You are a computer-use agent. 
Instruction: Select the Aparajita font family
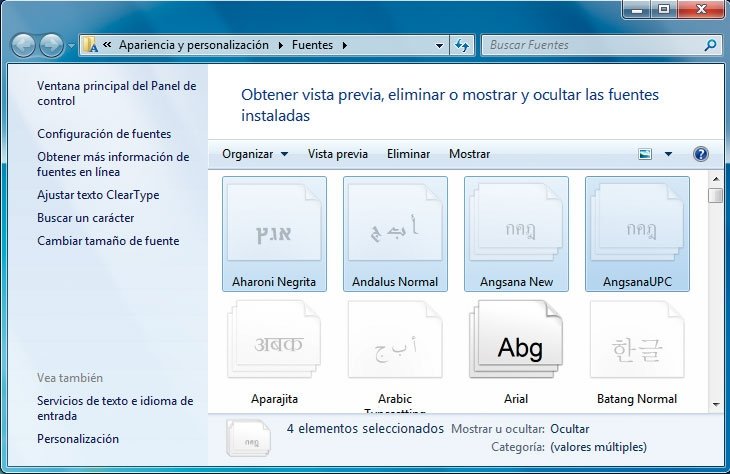pos(274,352)
